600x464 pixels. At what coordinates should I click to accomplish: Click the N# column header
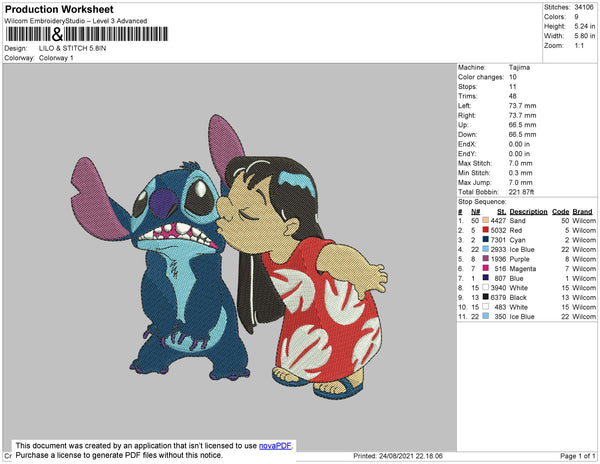tap(477, 212)
